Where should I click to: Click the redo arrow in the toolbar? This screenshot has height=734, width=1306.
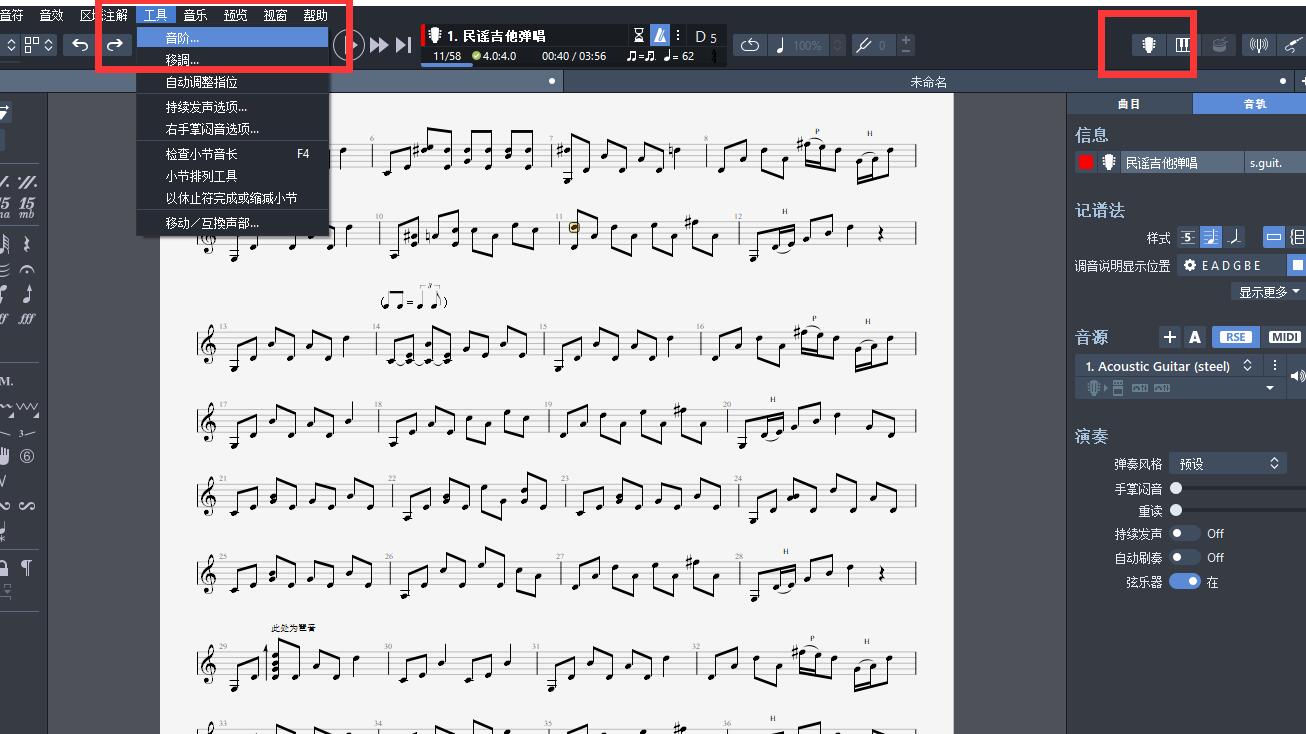coord(115,45)
